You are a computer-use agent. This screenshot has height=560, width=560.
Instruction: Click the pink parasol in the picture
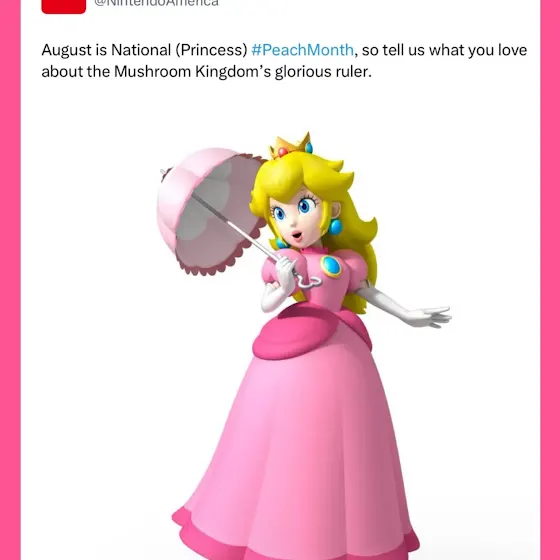click(x=211, y=211)
